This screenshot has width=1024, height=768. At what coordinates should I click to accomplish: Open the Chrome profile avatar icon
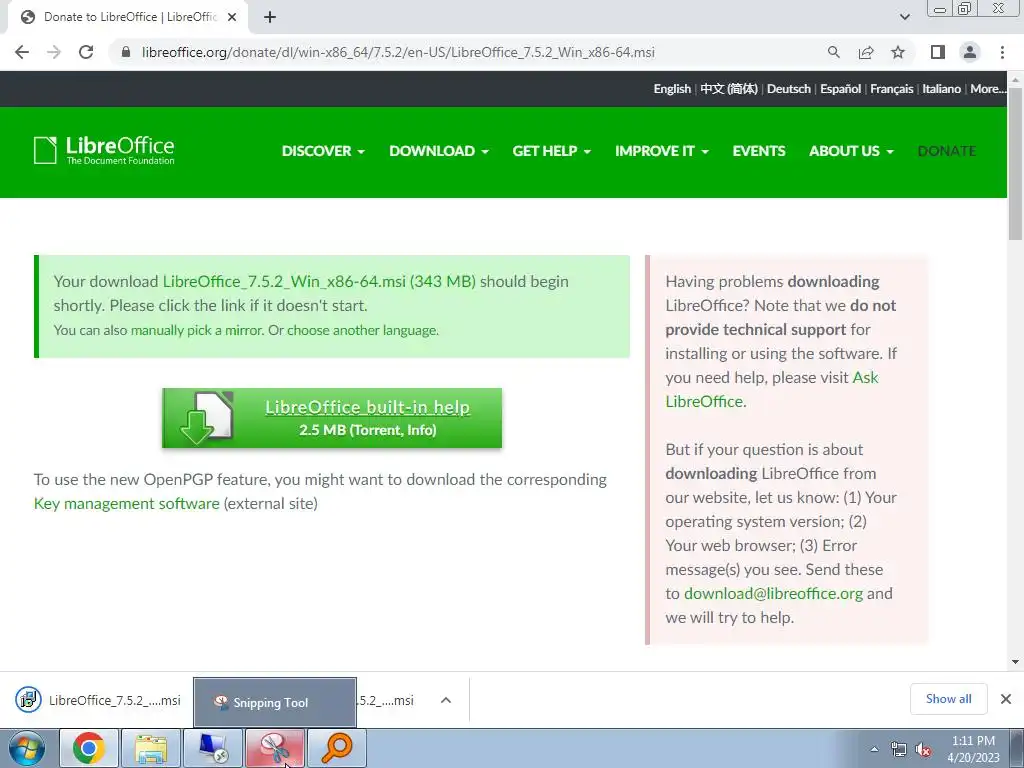[970, 52]
